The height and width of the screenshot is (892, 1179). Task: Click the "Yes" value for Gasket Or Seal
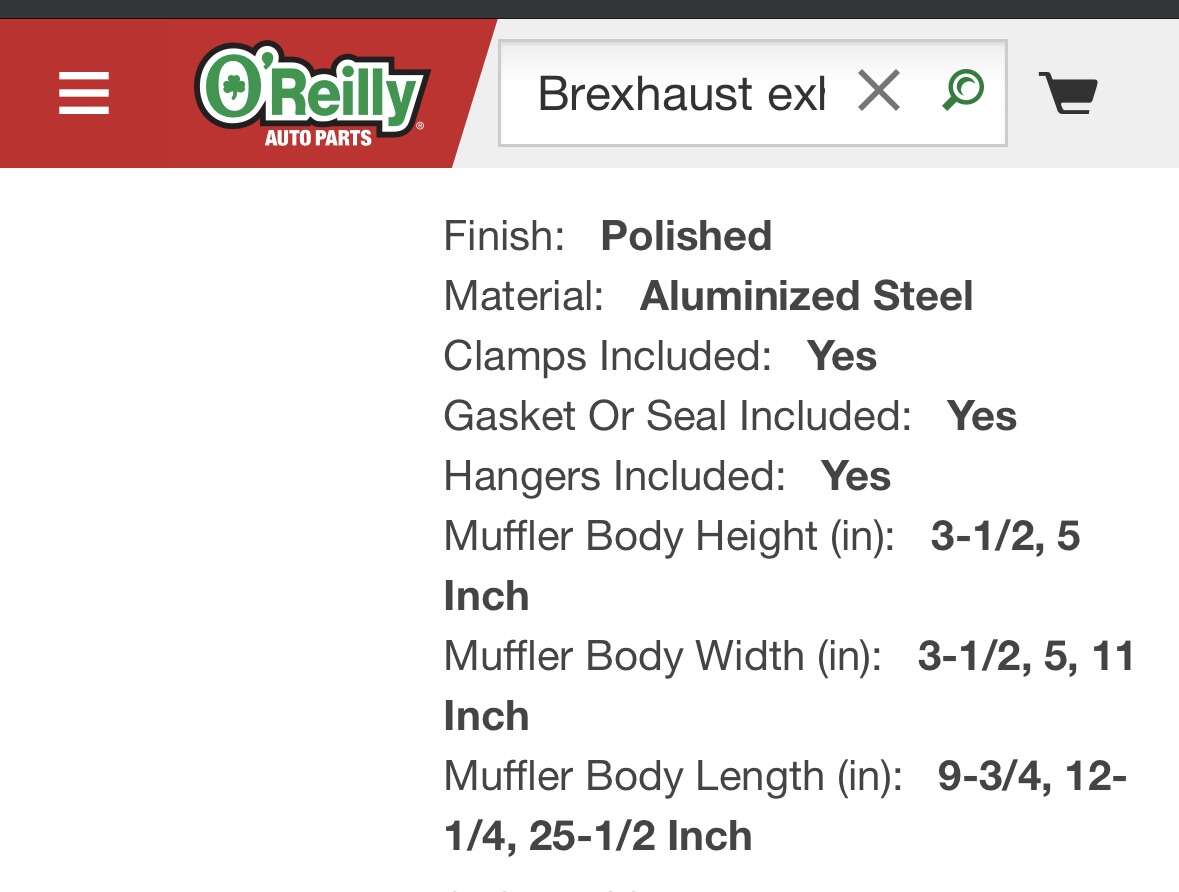click(982, 417)
